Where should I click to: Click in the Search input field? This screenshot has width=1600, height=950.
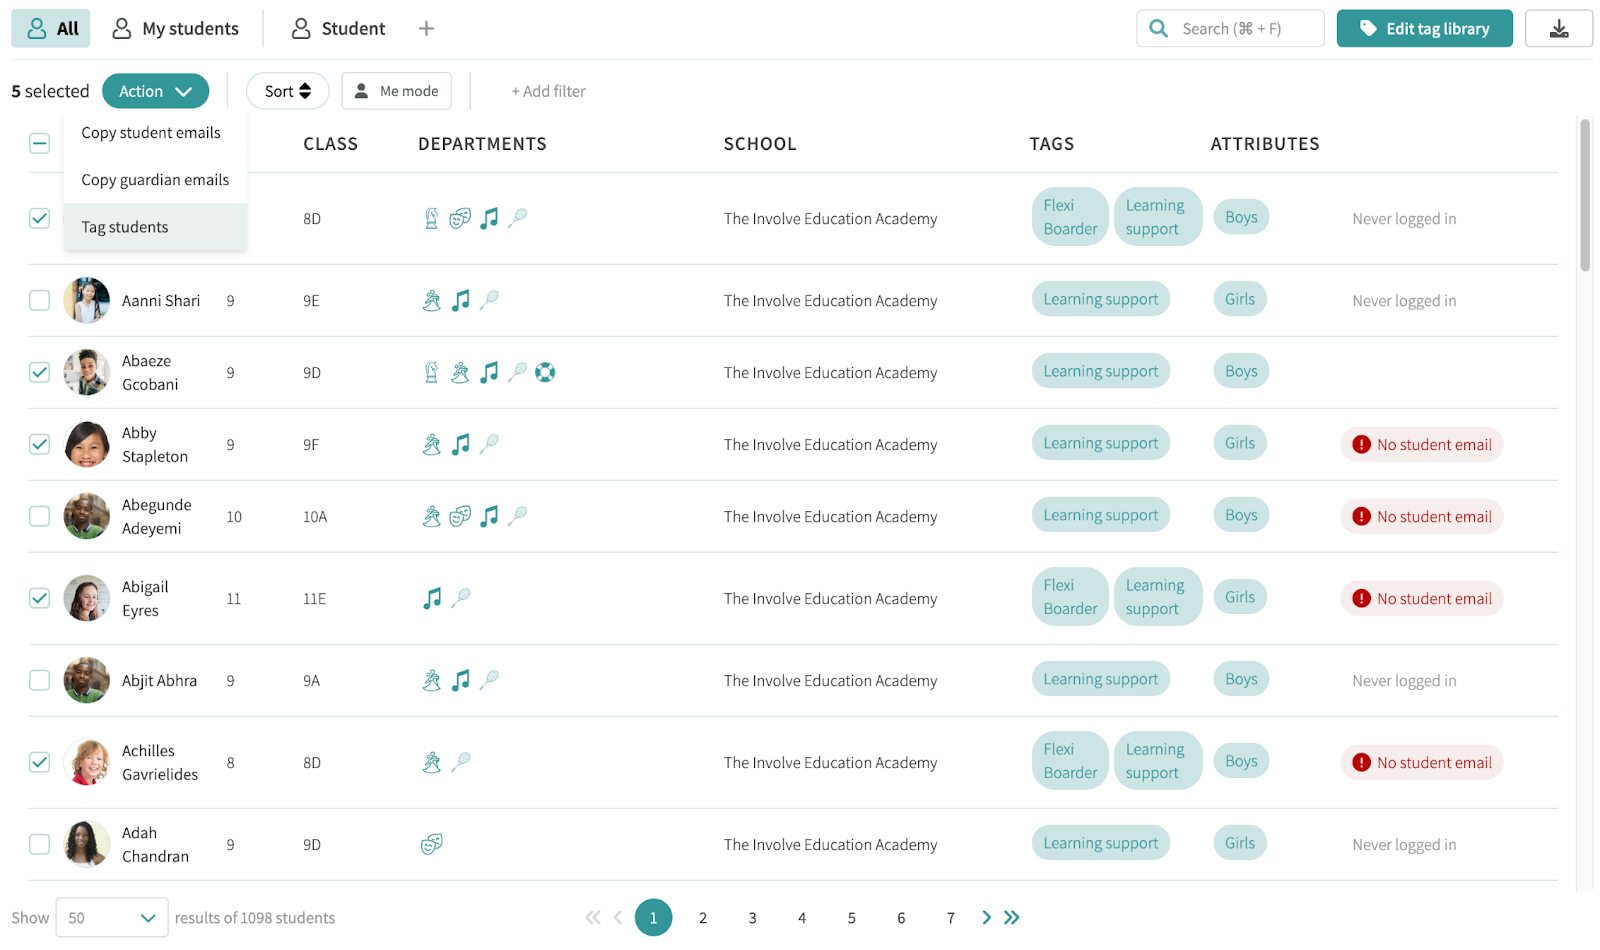point(1240,29)
